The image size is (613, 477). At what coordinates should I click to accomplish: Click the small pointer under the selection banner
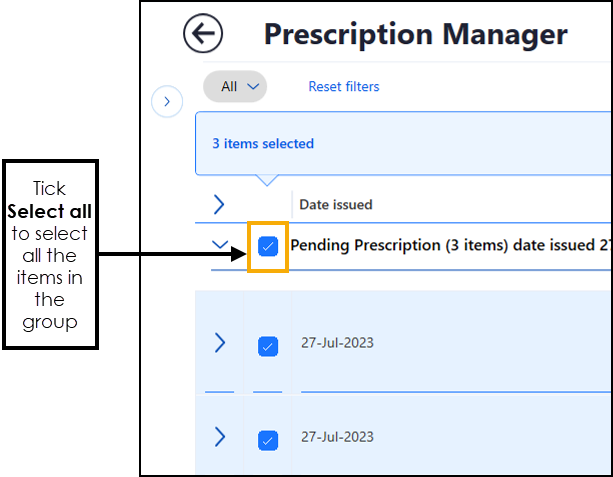click(x=265, y=181)
